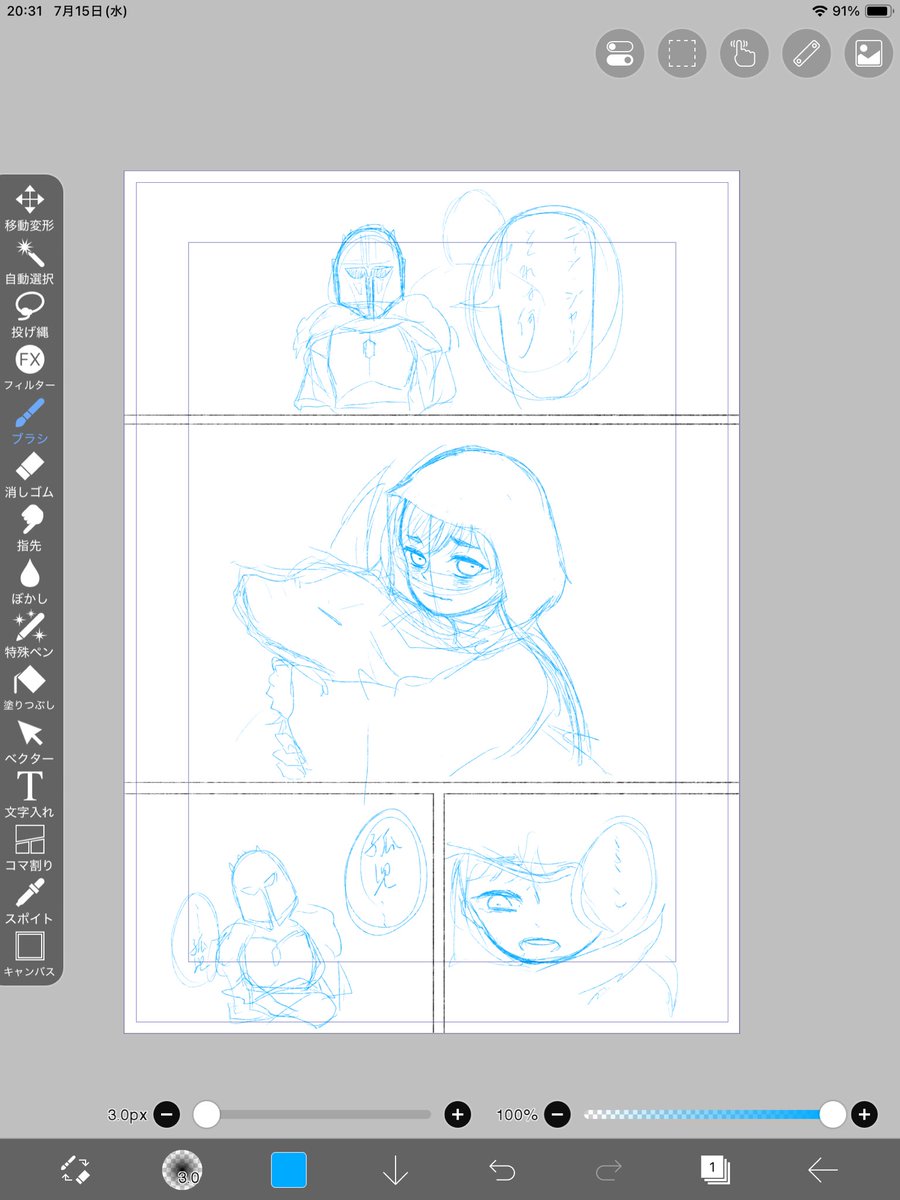This screenshot has height=1200, width=900.
Task: Toggle the view switch button at top
Action: [620, 53]
